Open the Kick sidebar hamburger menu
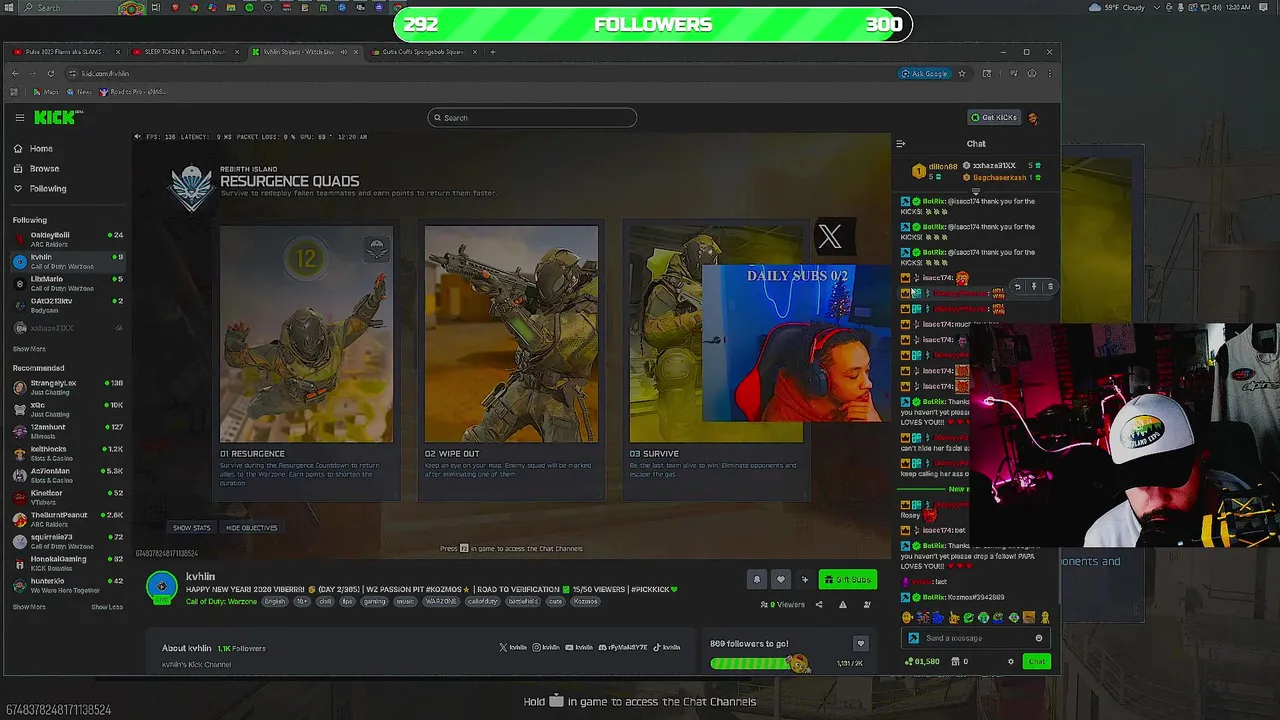 19,117
